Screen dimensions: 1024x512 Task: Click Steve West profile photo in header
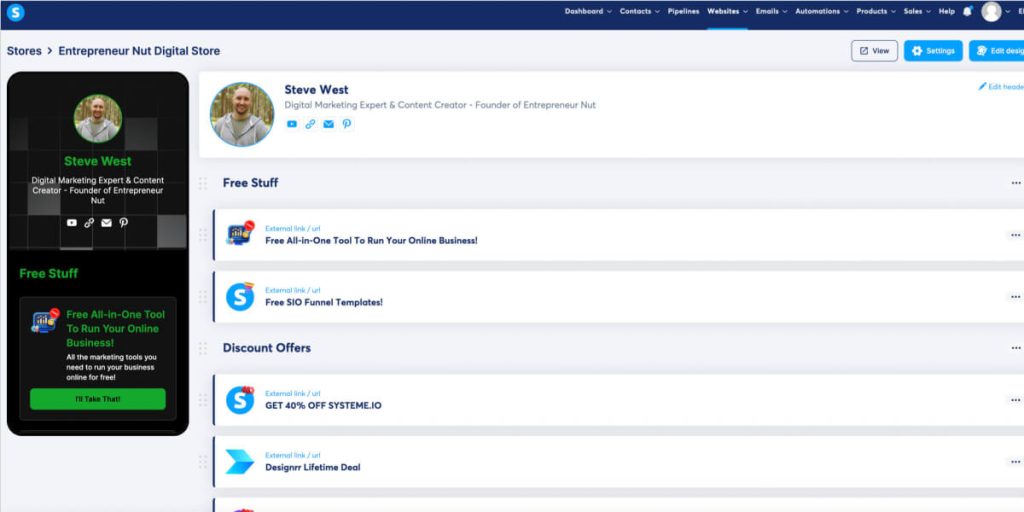pyautogui.click(x=242, y=114)
